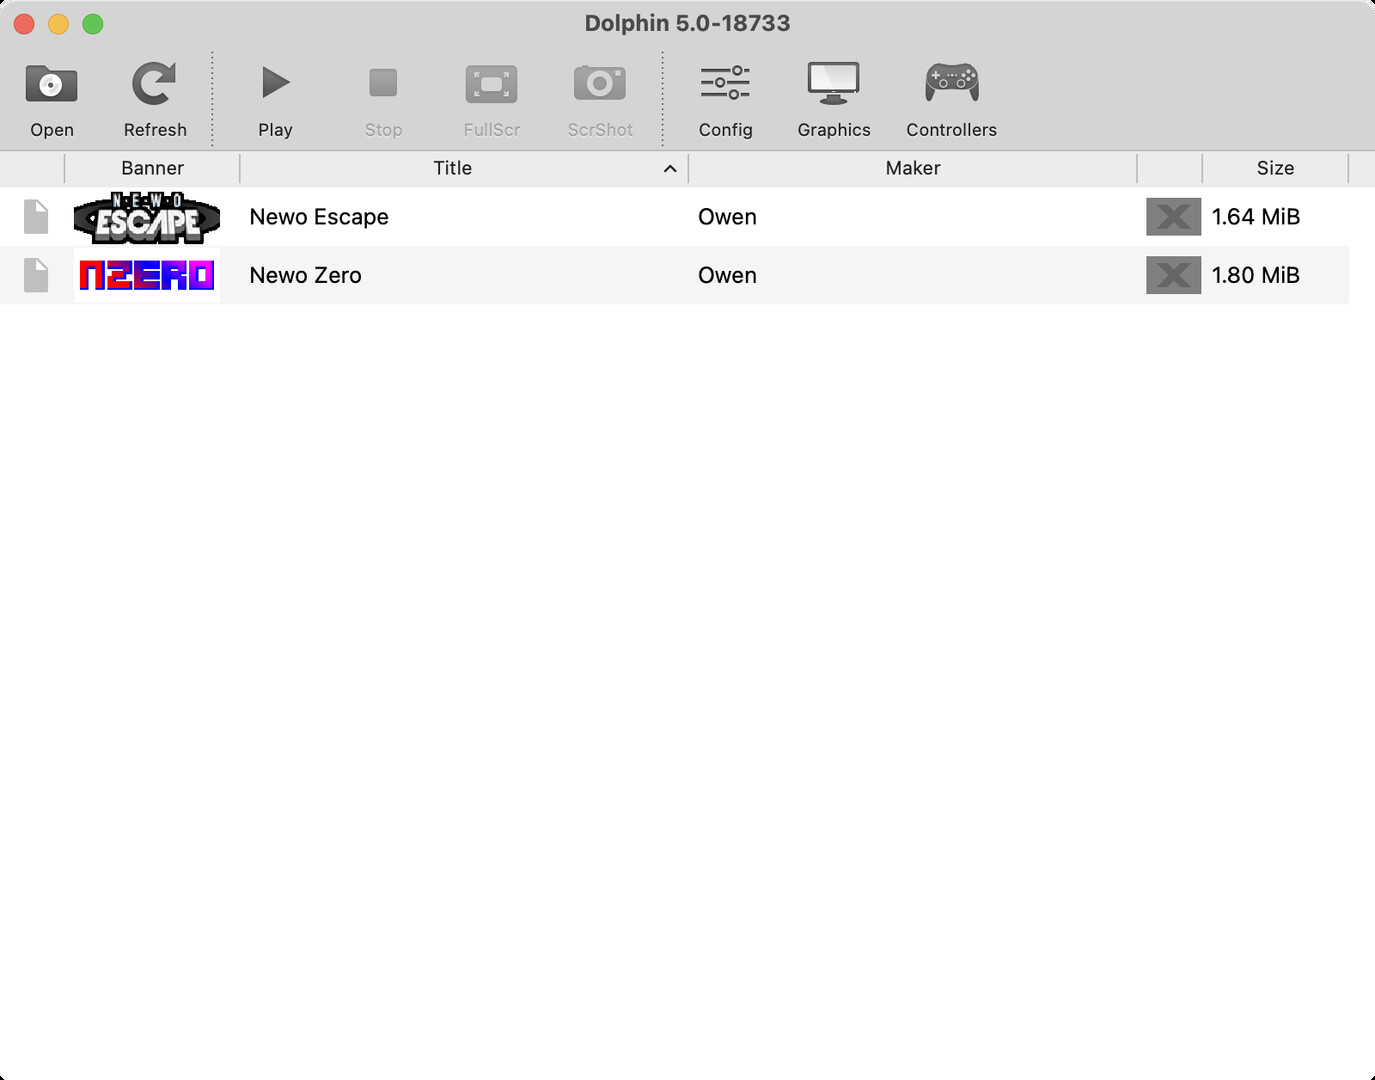Select the Newo Escape title row
Viewport: 1375px width, 1080px height.
[319, 217]
